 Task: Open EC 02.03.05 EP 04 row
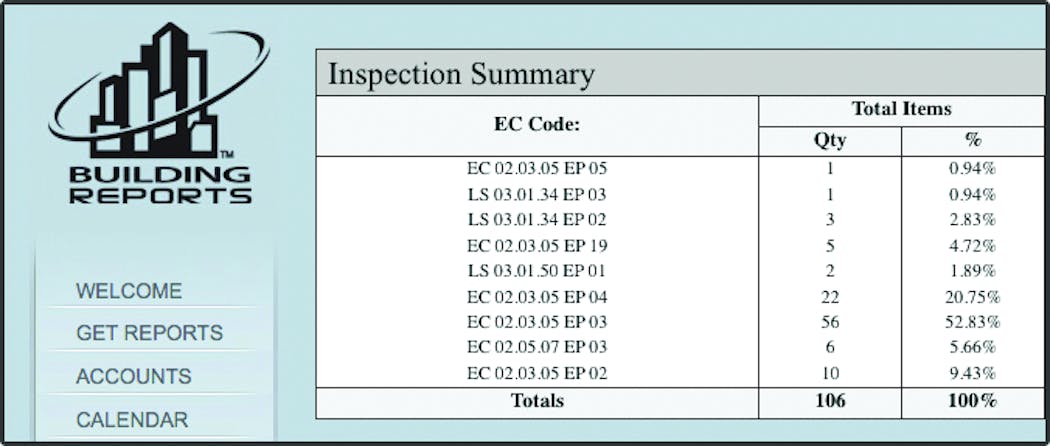[x=680, y=297]
